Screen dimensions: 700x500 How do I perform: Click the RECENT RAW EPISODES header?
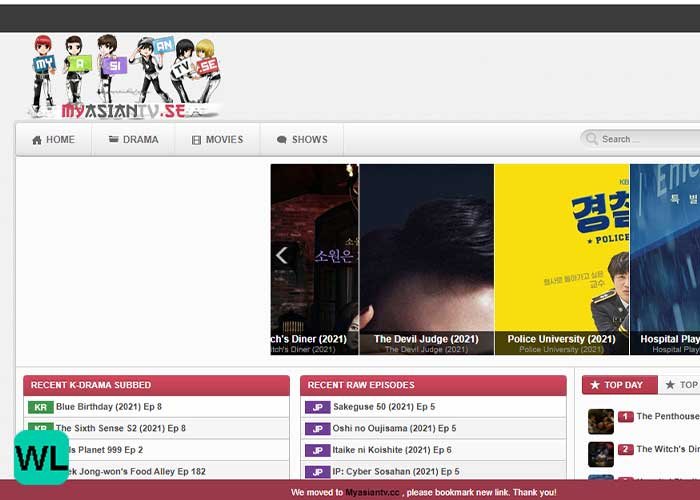pos(433,385)
